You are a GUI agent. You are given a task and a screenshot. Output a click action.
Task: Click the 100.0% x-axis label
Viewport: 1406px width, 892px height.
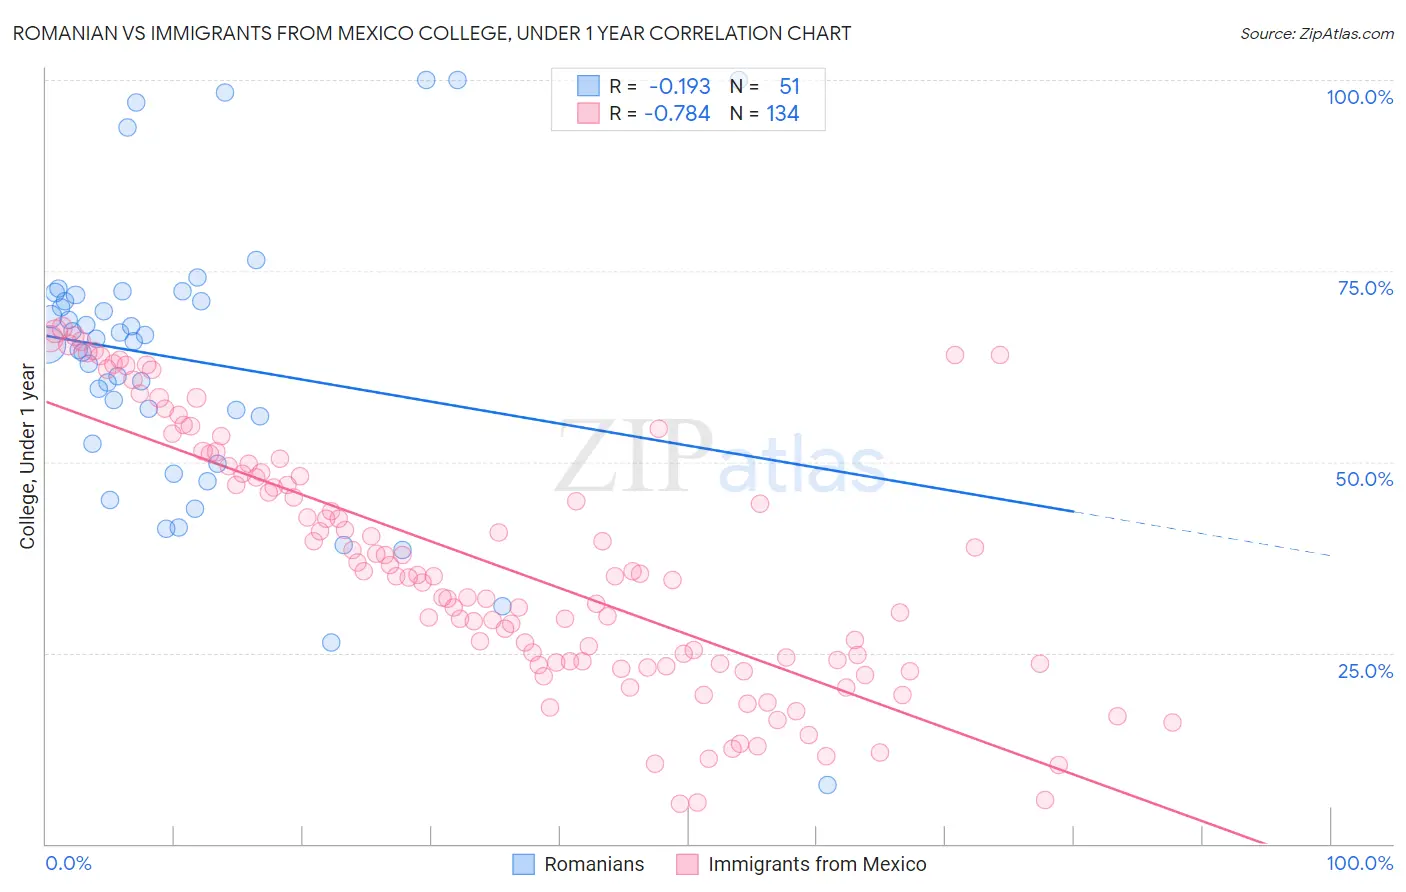[1360, 863]
